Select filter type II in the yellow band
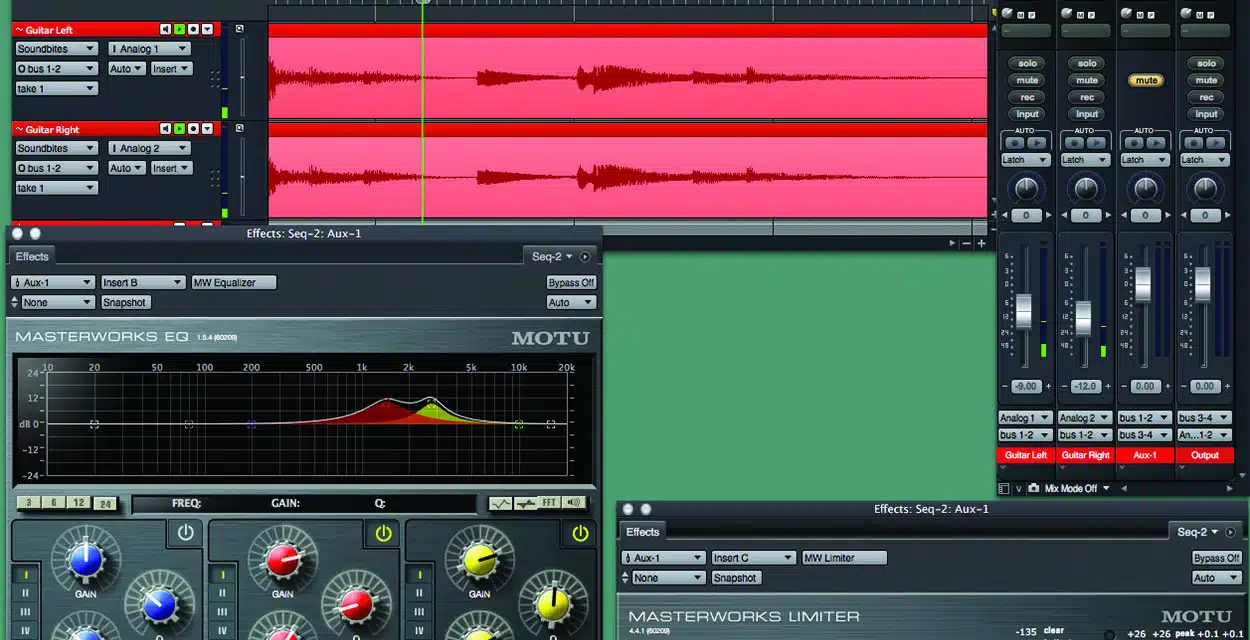1250x640 pixels. [x=420, y=593]
